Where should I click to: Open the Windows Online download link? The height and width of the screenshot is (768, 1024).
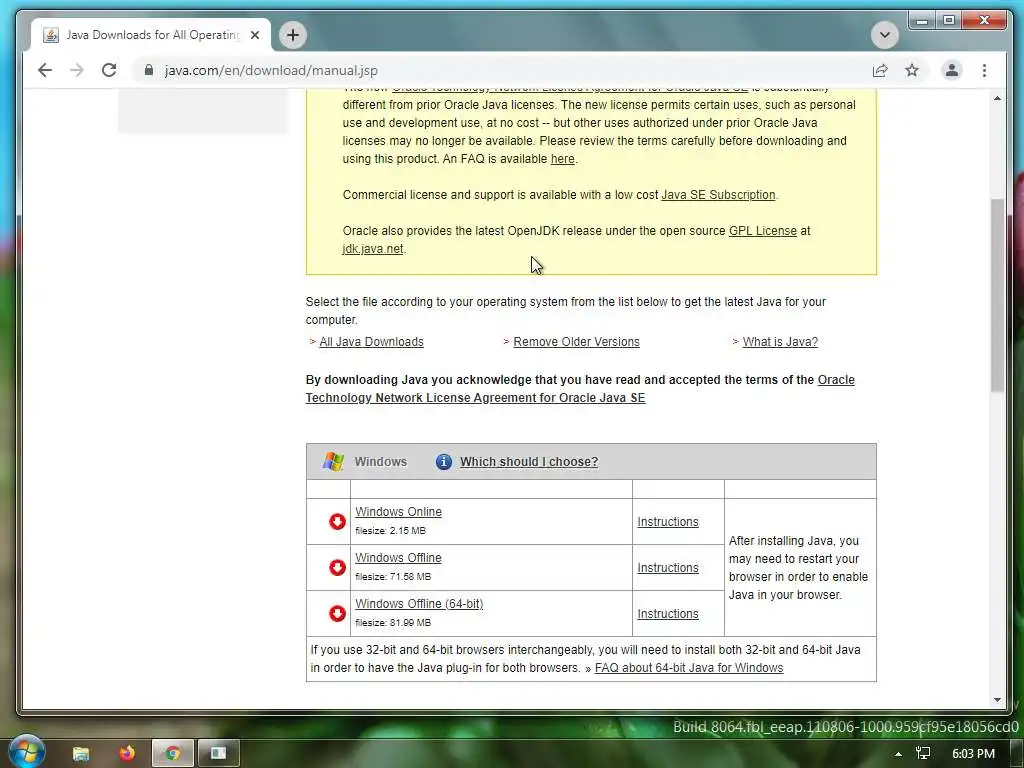click(398, 512)
